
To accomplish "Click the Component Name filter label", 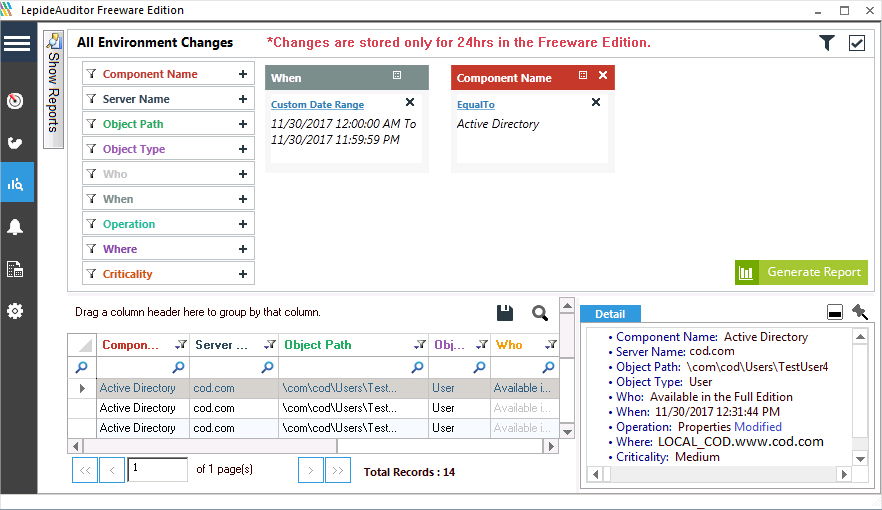I will point(150,74).
